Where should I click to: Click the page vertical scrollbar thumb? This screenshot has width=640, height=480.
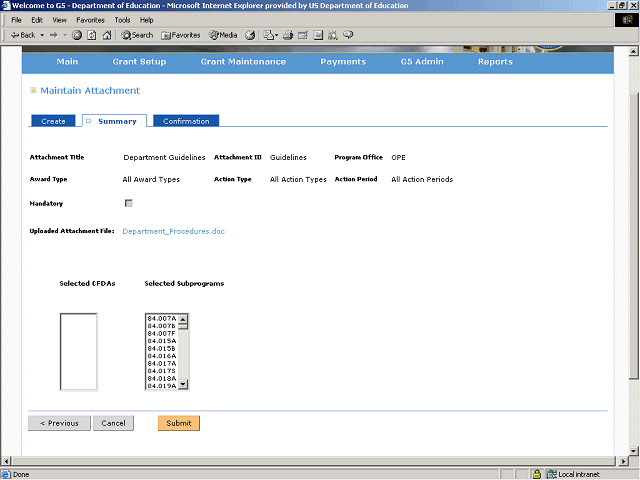coord(633,237)
